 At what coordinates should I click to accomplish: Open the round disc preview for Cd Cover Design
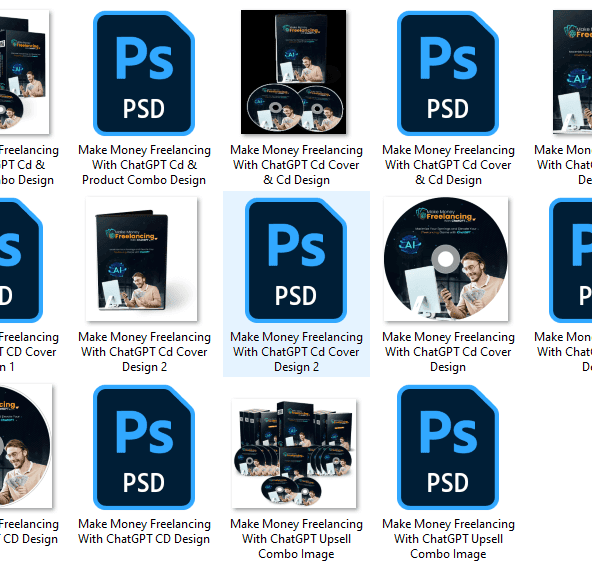pos(446,259)
